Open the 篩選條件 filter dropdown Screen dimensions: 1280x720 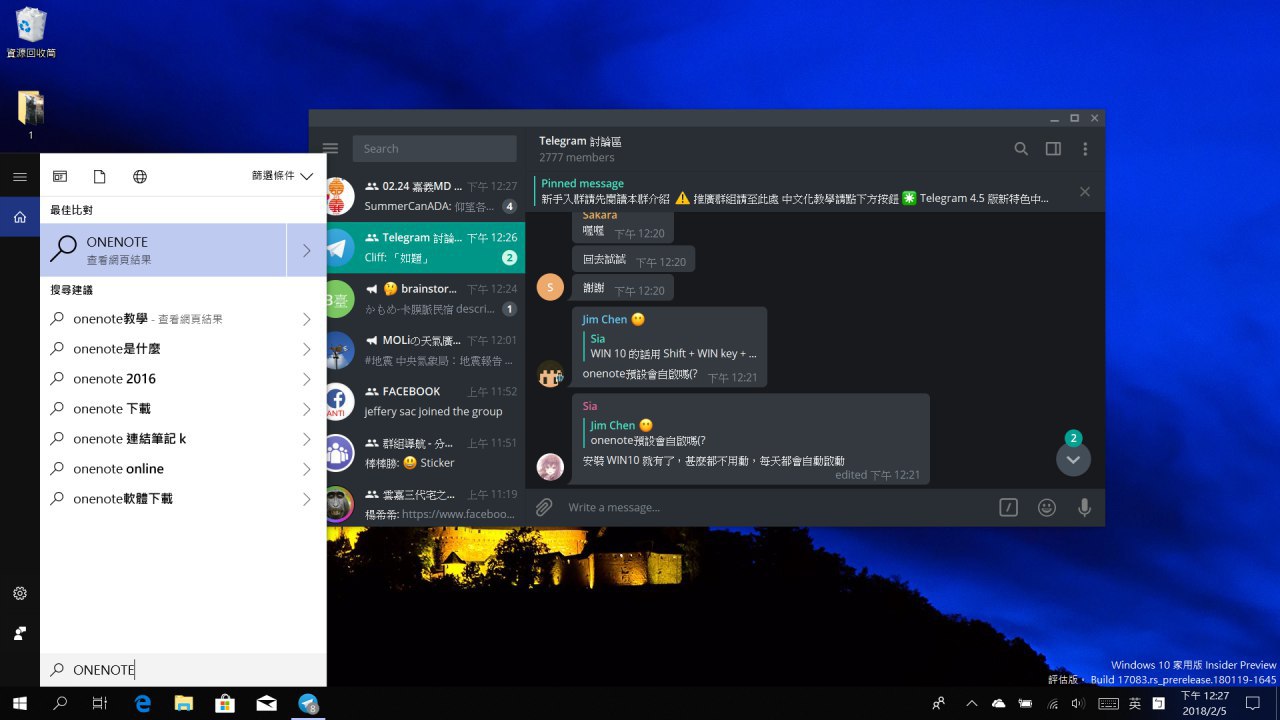(x=282, y=176)
